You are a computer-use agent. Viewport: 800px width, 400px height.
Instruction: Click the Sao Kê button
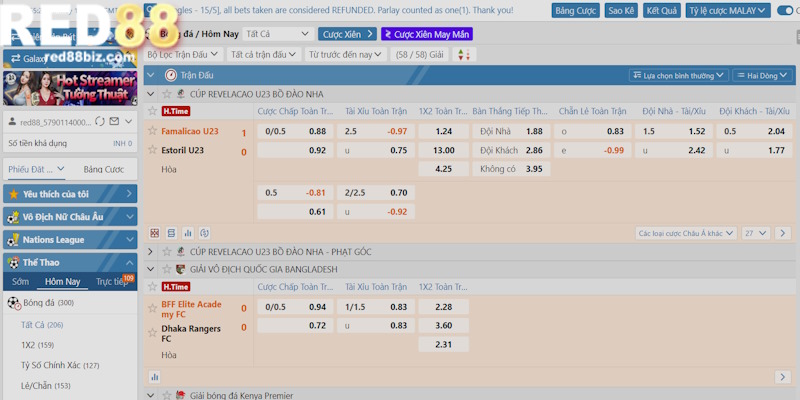pyautogui.click(x=621, y=10)
